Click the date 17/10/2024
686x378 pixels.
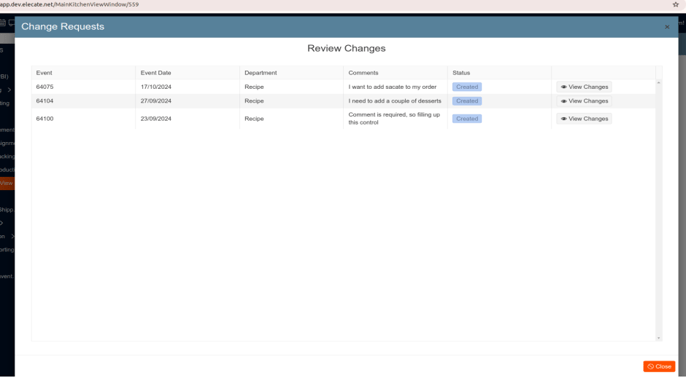click(156, 87)
